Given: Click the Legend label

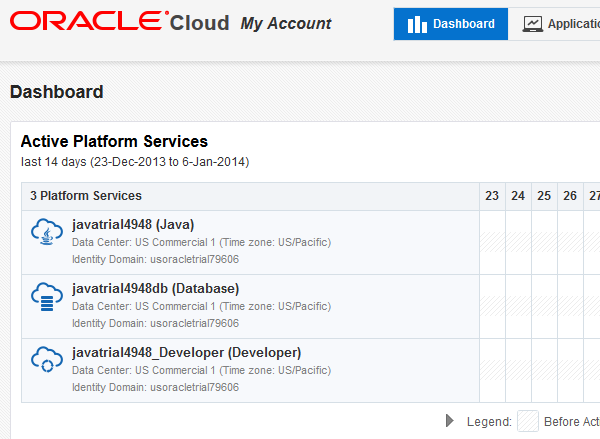Looking at the screenshot, I should coord(489,421).
